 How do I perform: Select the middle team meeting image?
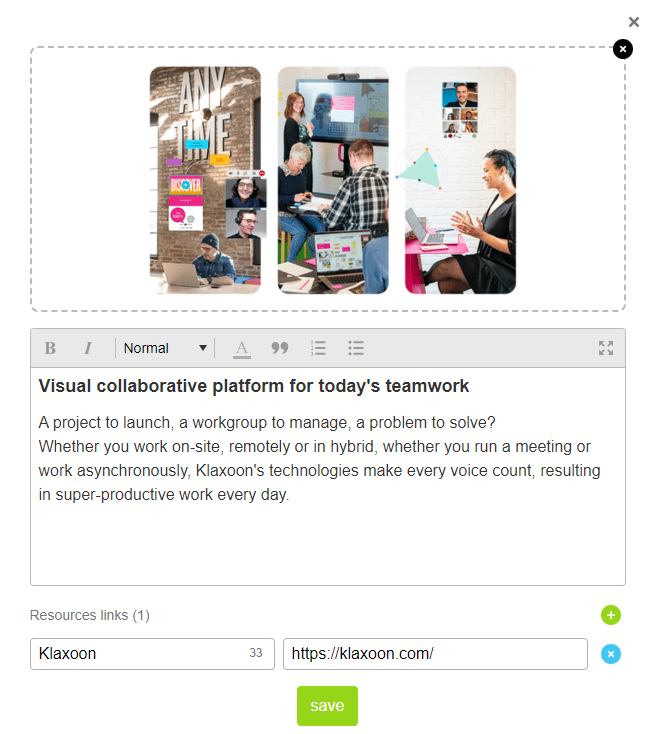(x=333, y=180)
